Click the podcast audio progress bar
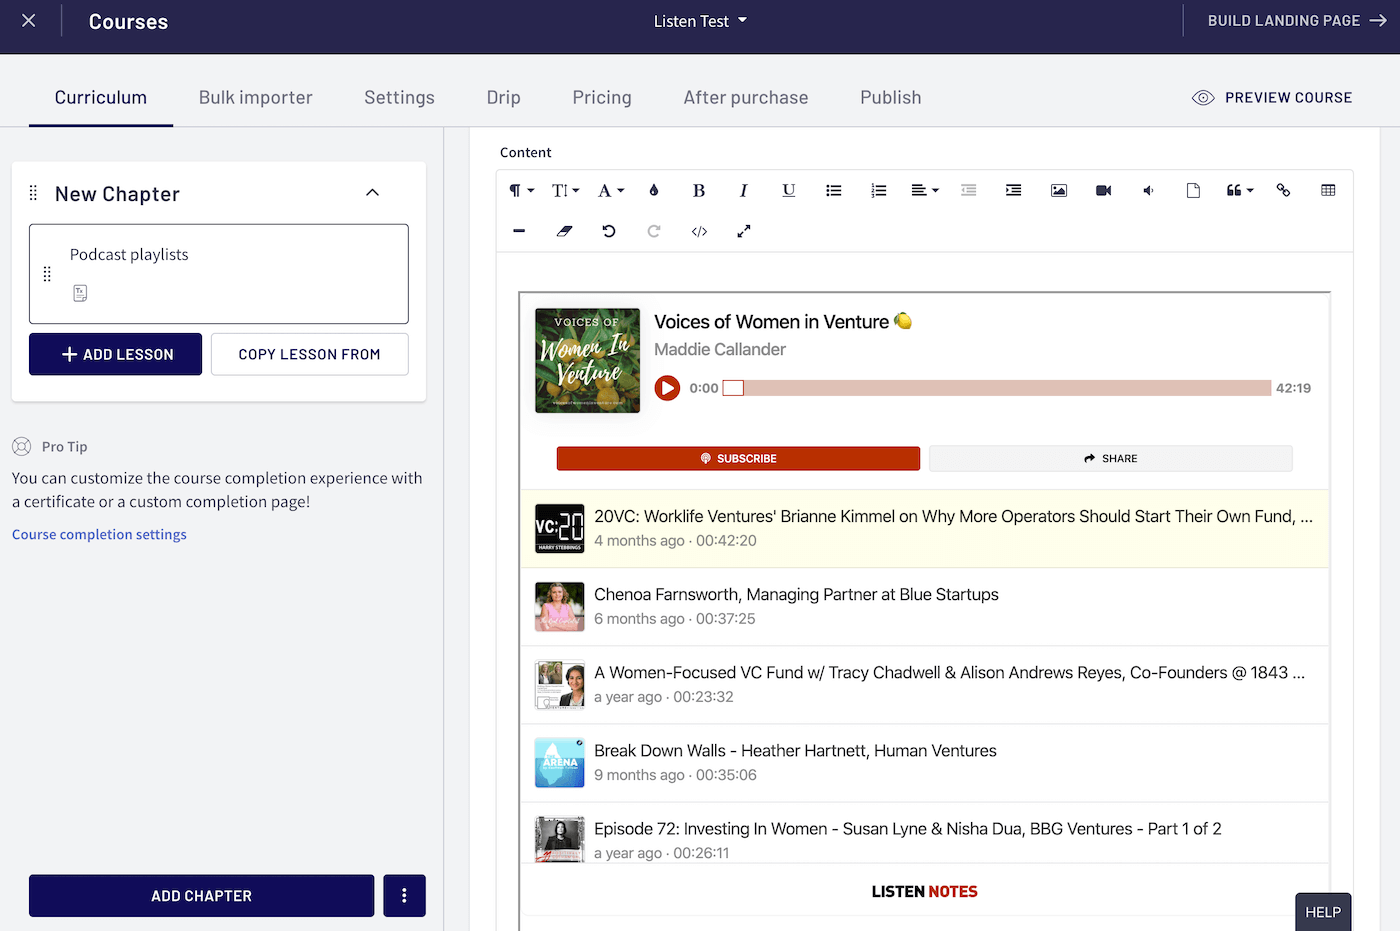1400x931 pixels. click(997, 388)
